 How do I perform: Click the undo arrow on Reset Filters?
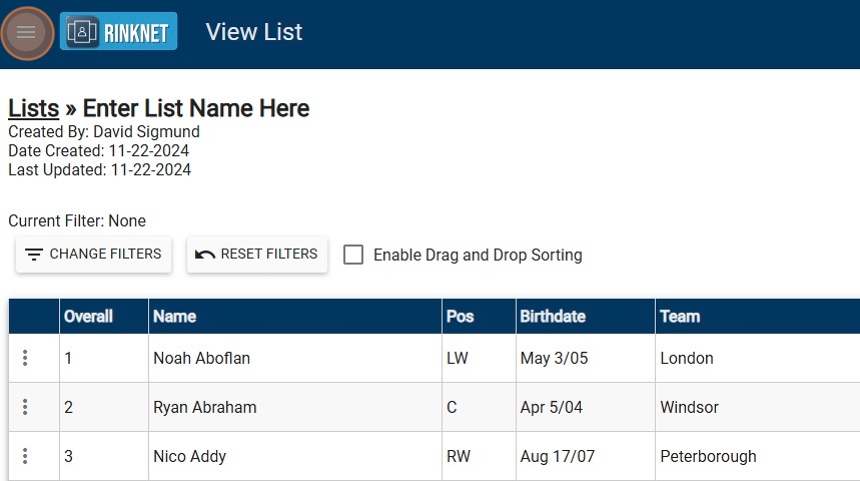point(205,255)
